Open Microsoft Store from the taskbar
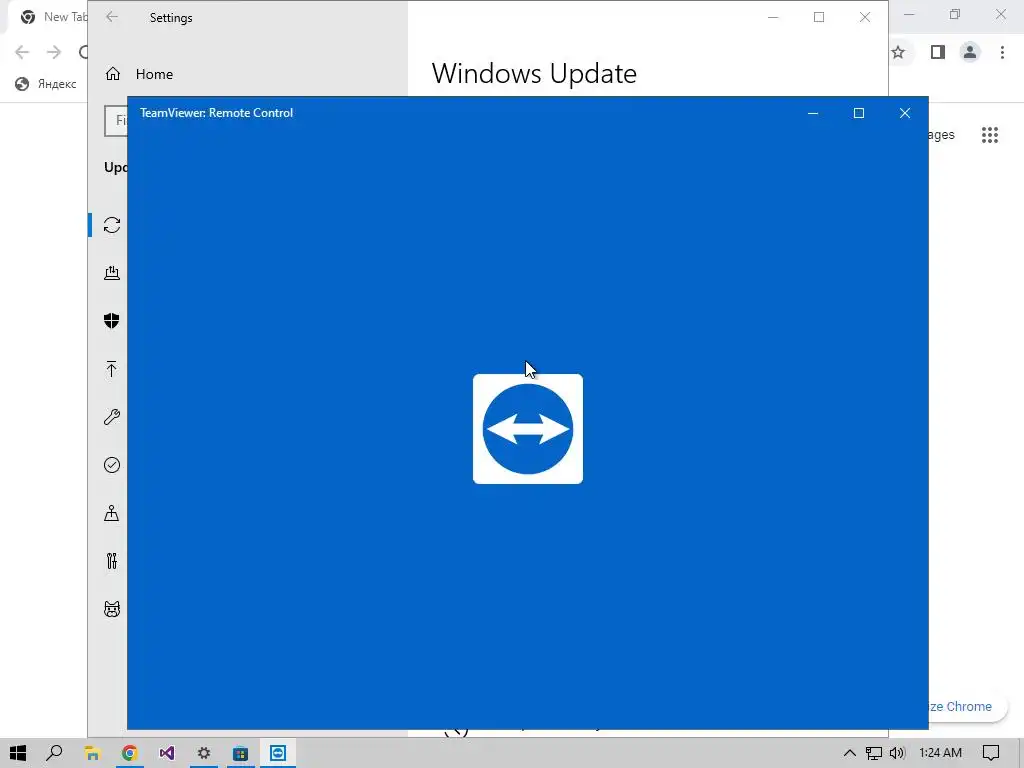This screenshot has height=768, width=1024. [x=241, y=753]
